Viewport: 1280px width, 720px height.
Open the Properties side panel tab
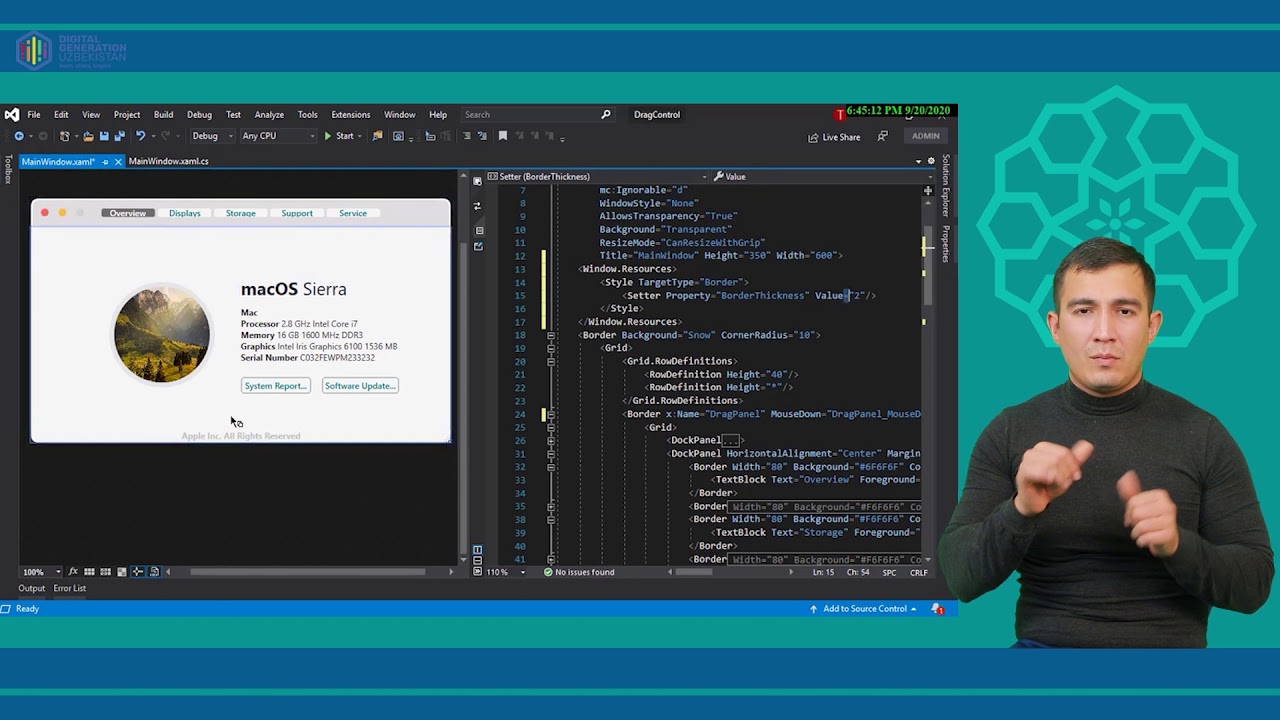945,244
